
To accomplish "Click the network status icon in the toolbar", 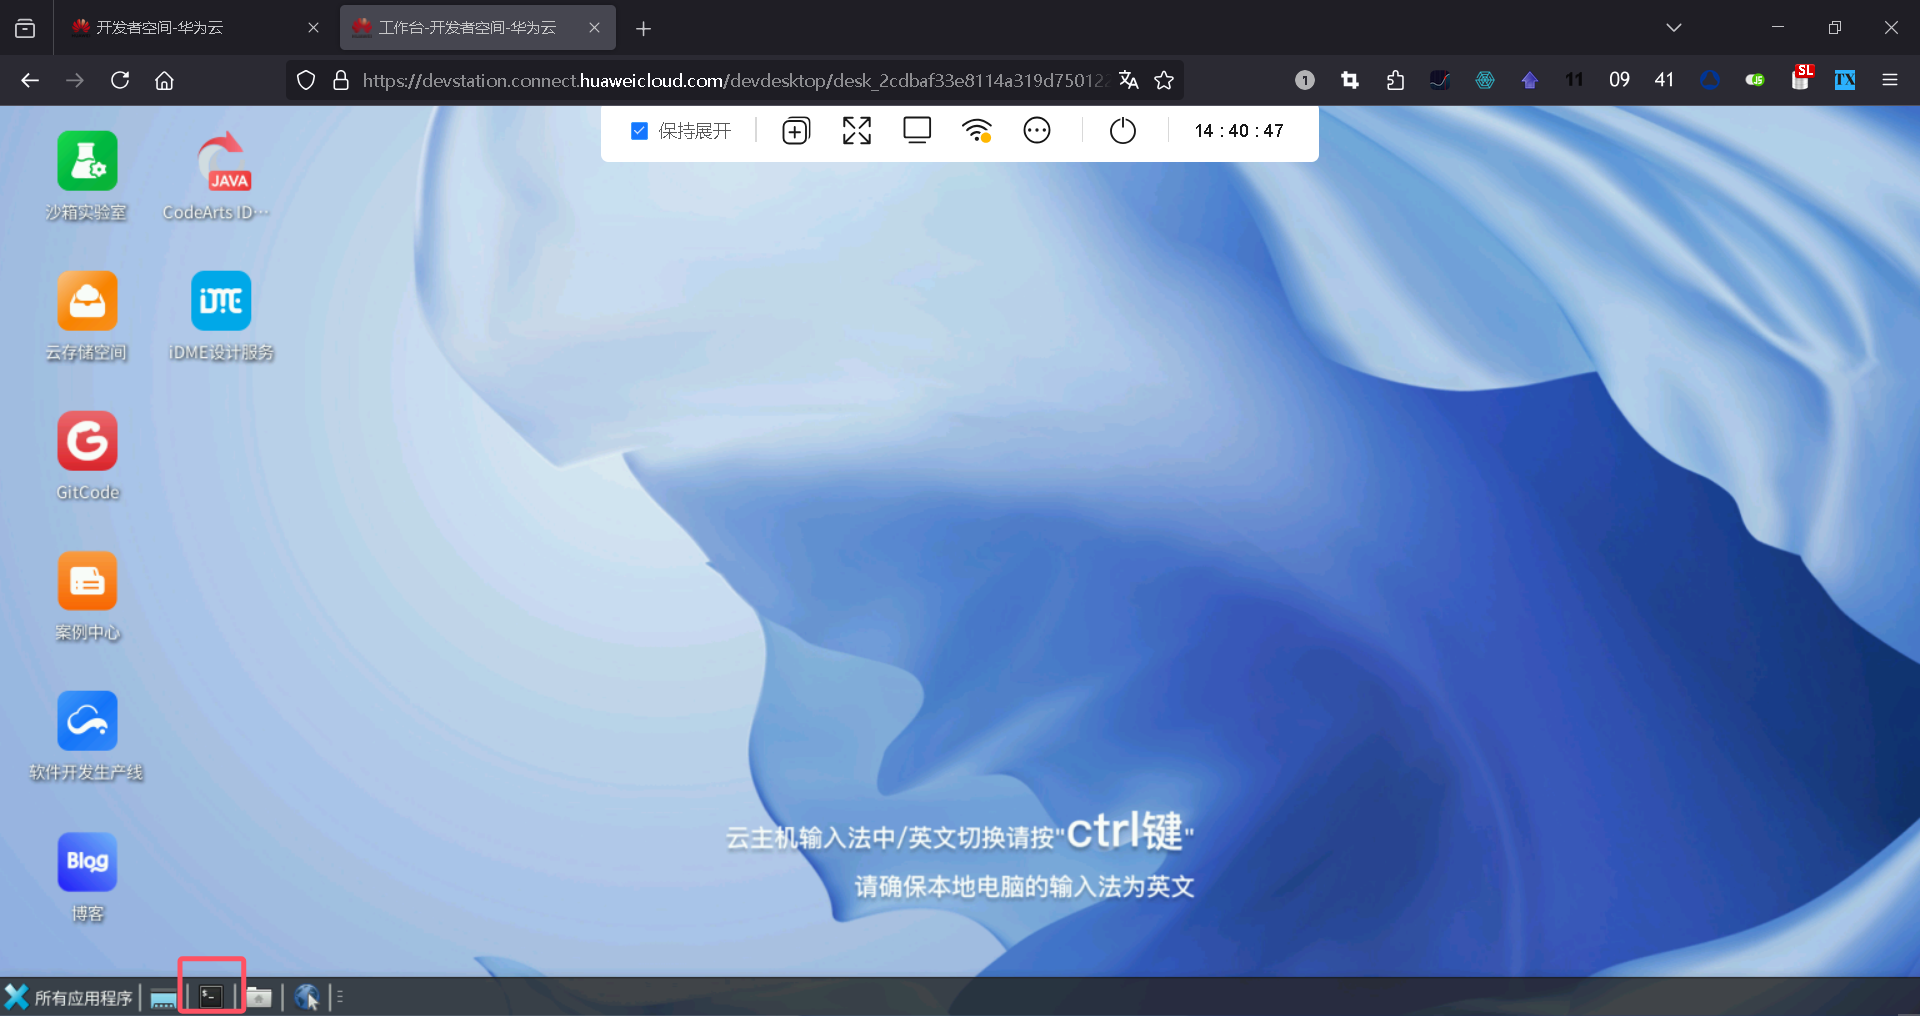I will 977,130.
